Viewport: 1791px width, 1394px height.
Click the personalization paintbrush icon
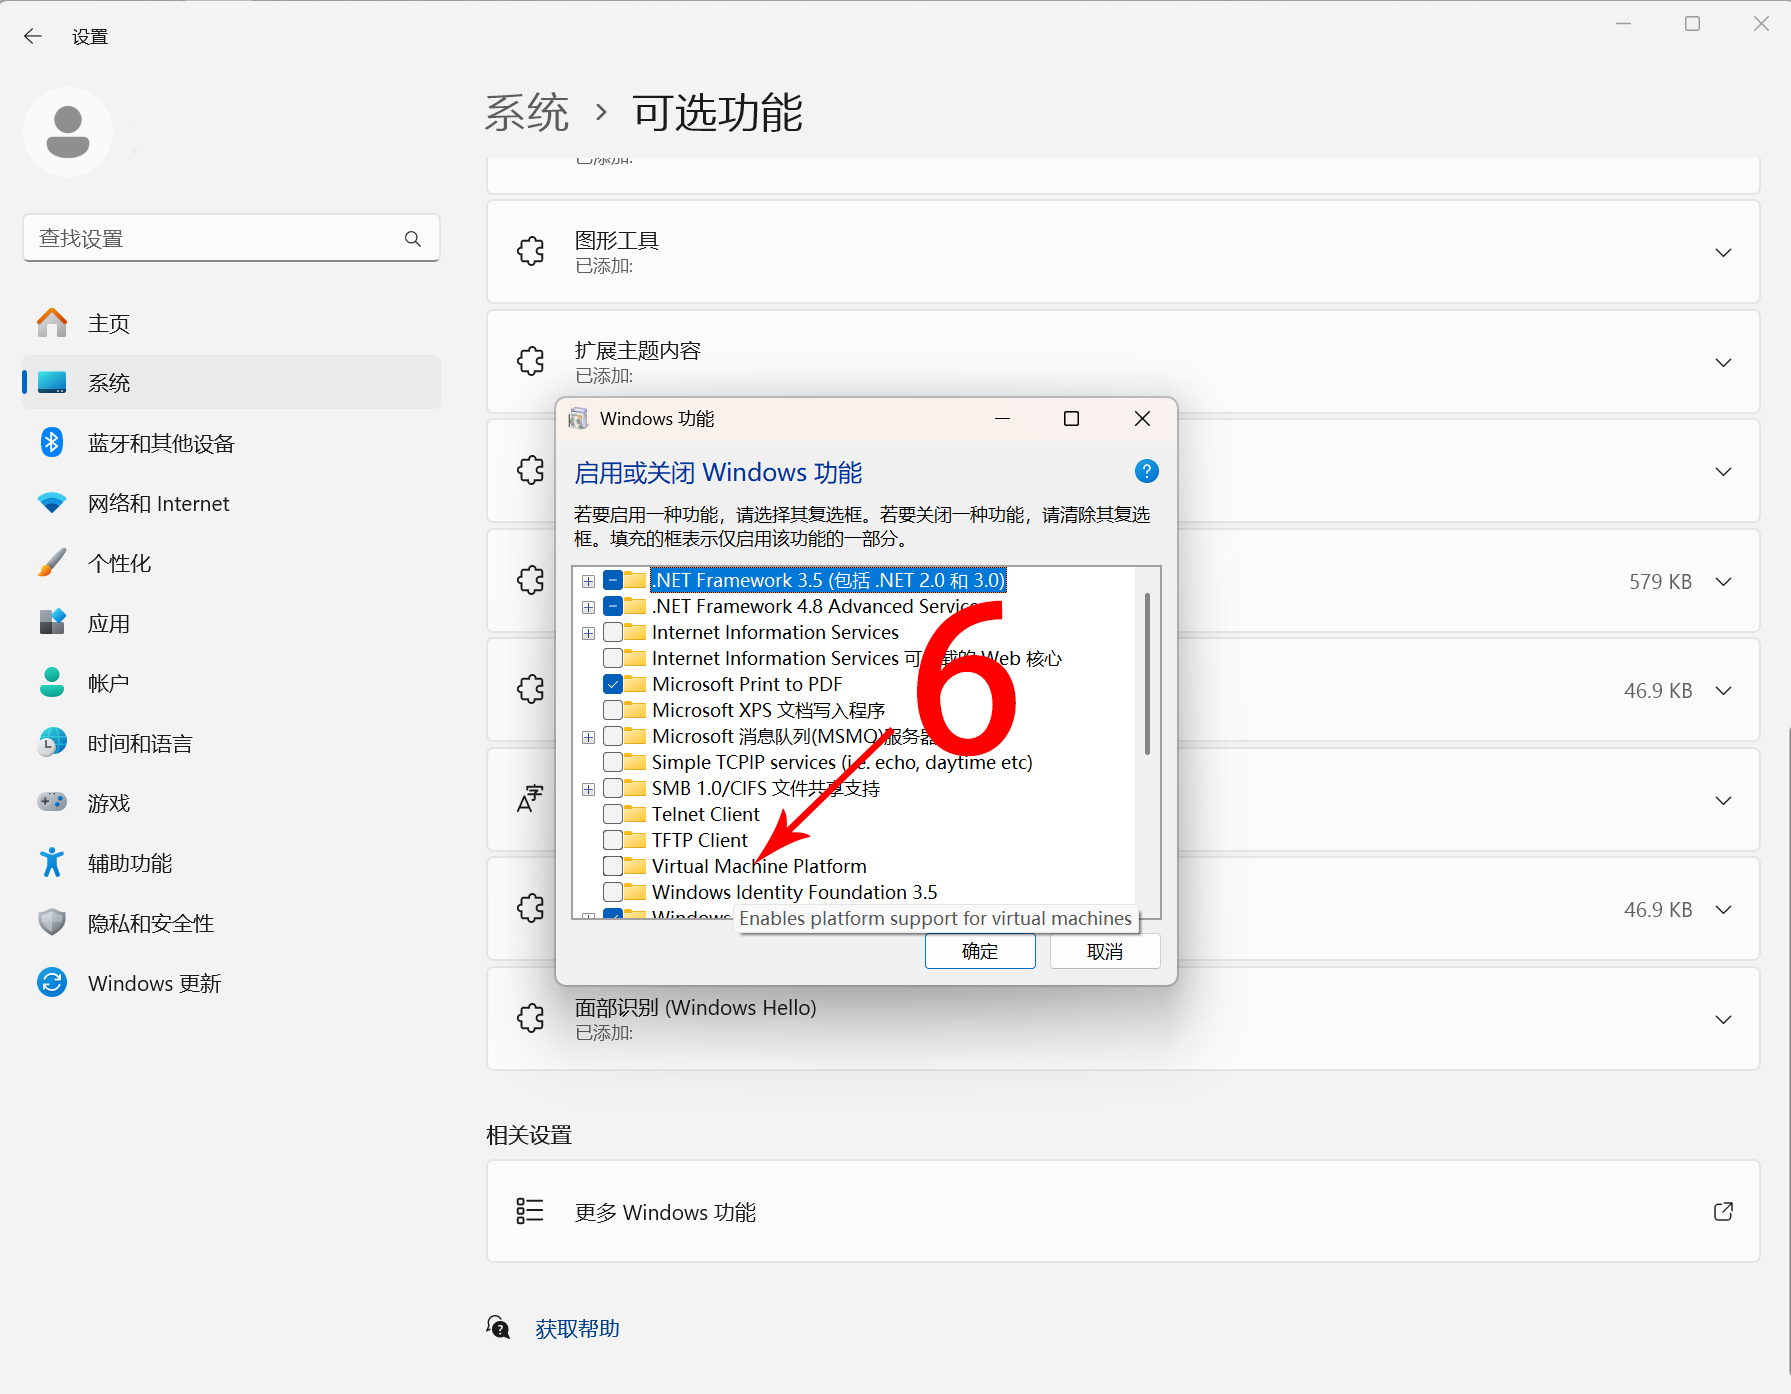coord(52,563)
